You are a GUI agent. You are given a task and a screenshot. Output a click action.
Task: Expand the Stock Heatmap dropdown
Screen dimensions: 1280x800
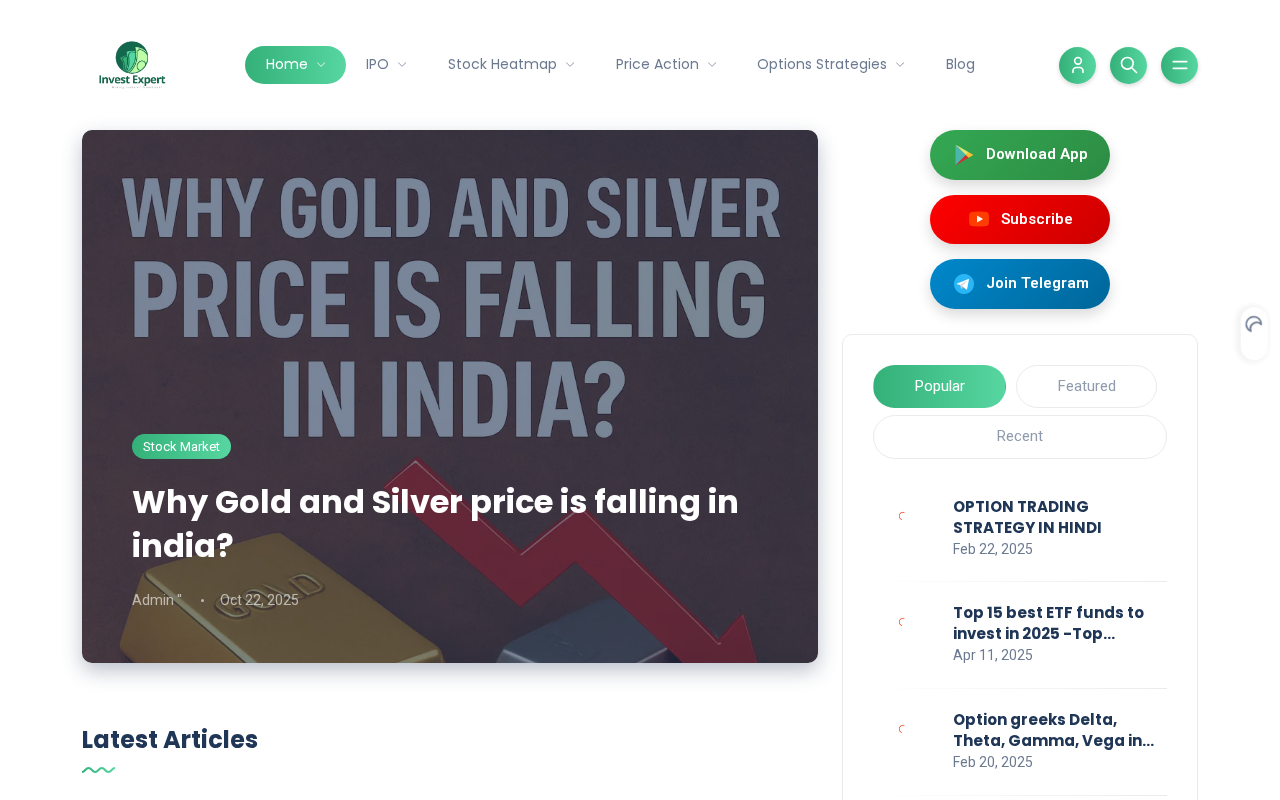coord(511,65)
